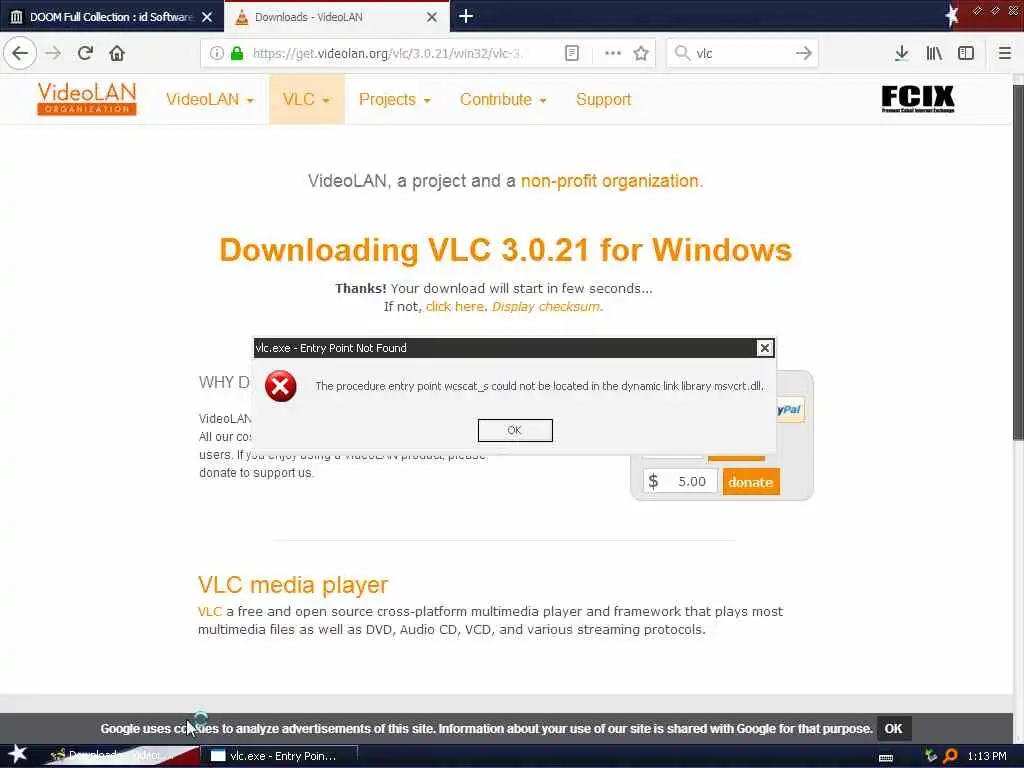Expand the VLC navigation dropdown
This screenshot has width=1024, height=768.
pos(306,99)
